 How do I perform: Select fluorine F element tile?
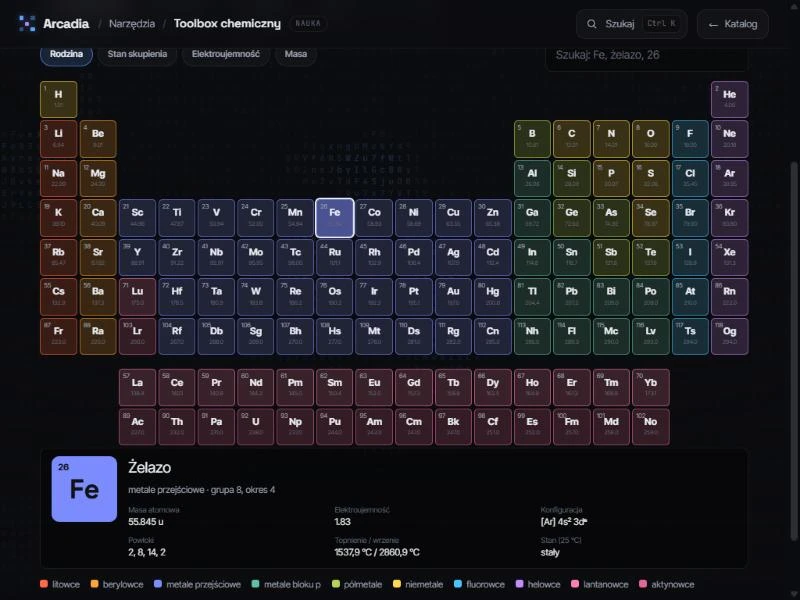pos(690,139)
